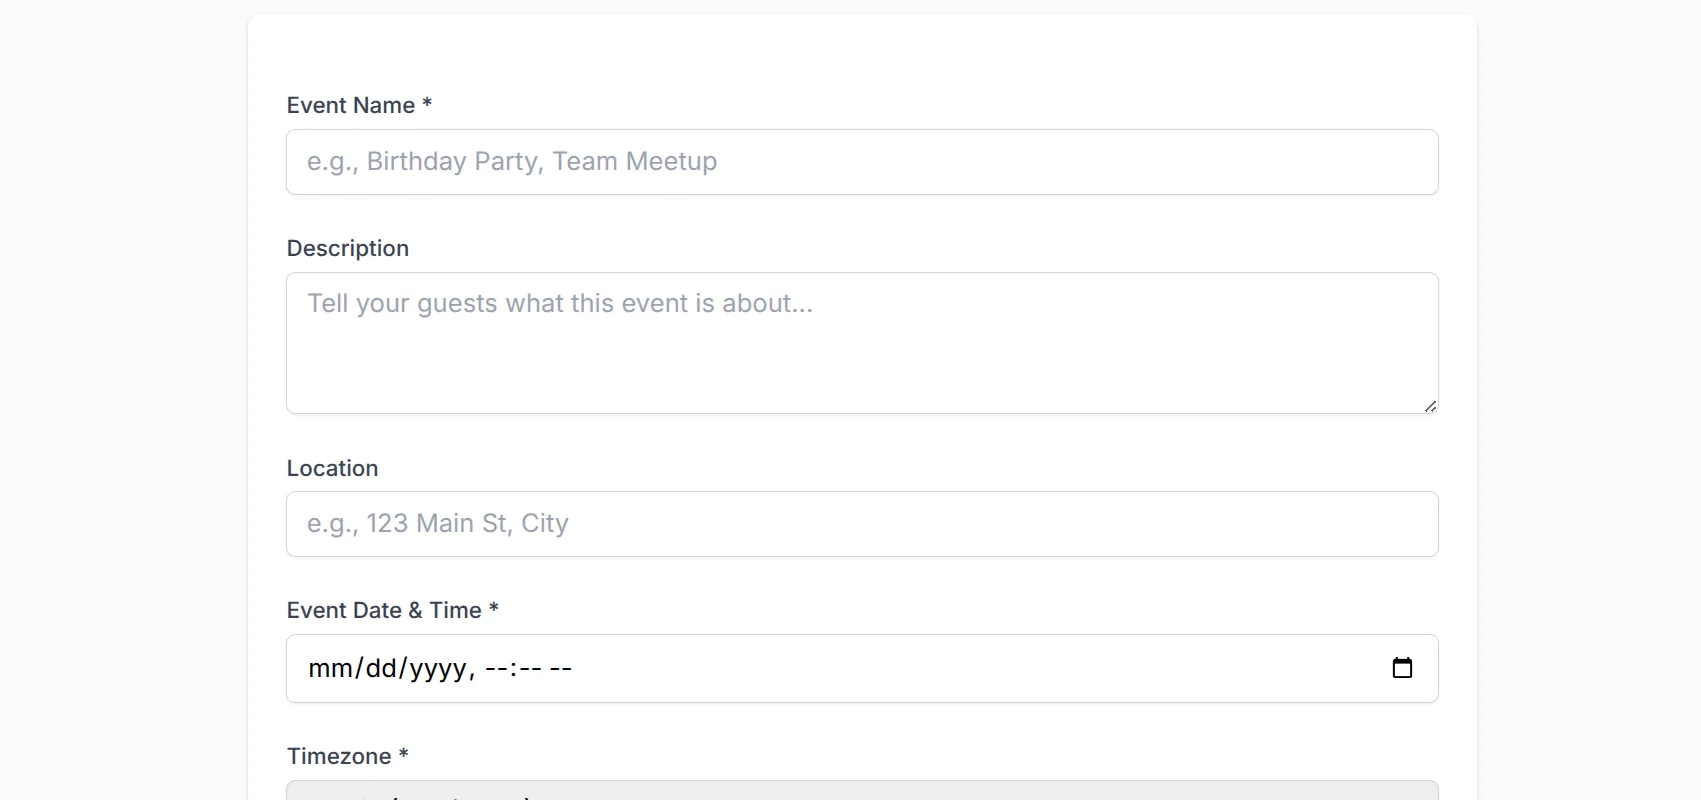Select the AM/PM segment of the time input
1701x800 pixels.
pyautogui.click(x=560, y=668)
